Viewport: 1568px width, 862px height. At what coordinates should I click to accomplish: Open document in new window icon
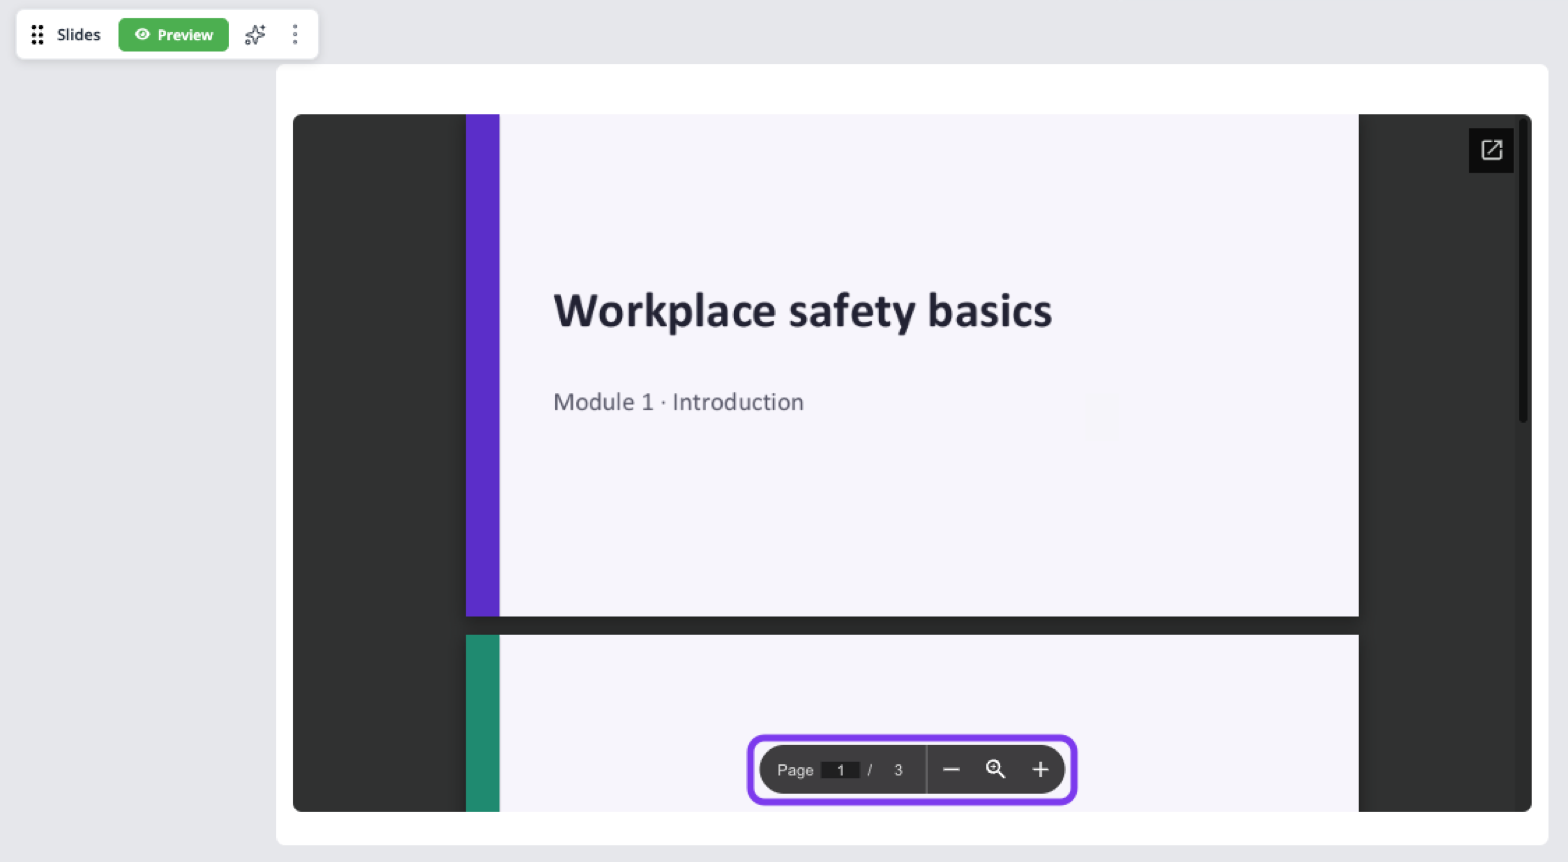tap(1491, 150)
